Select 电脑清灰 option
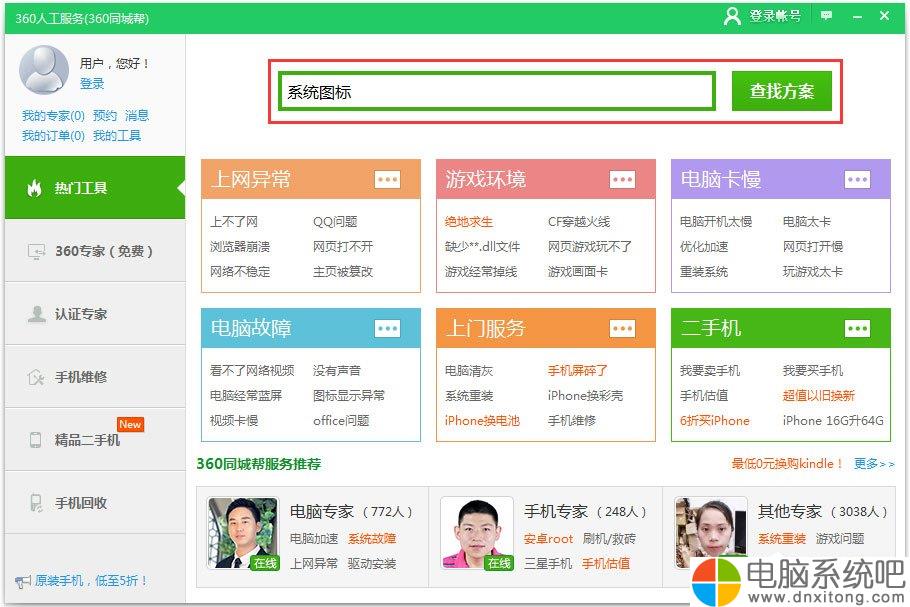910x607 pixels. (x=469, y=370)
